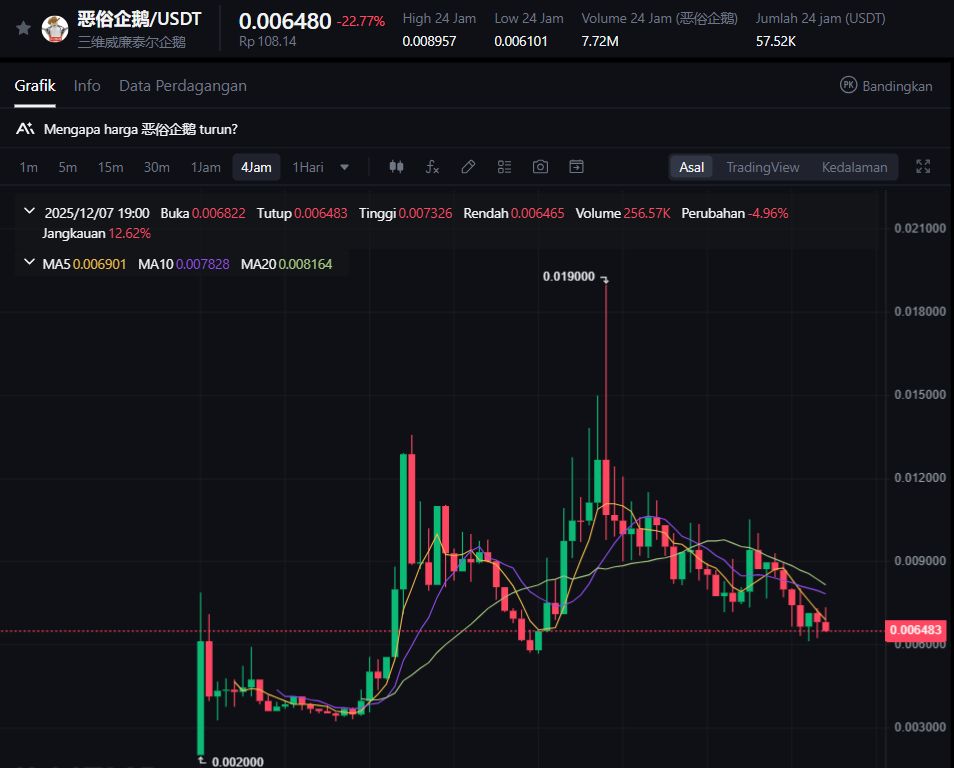The width and height of the screenshot is (954, 768).
Task: Click the AI icon beside the Mengapa harga question
Action: coord(26,129)
